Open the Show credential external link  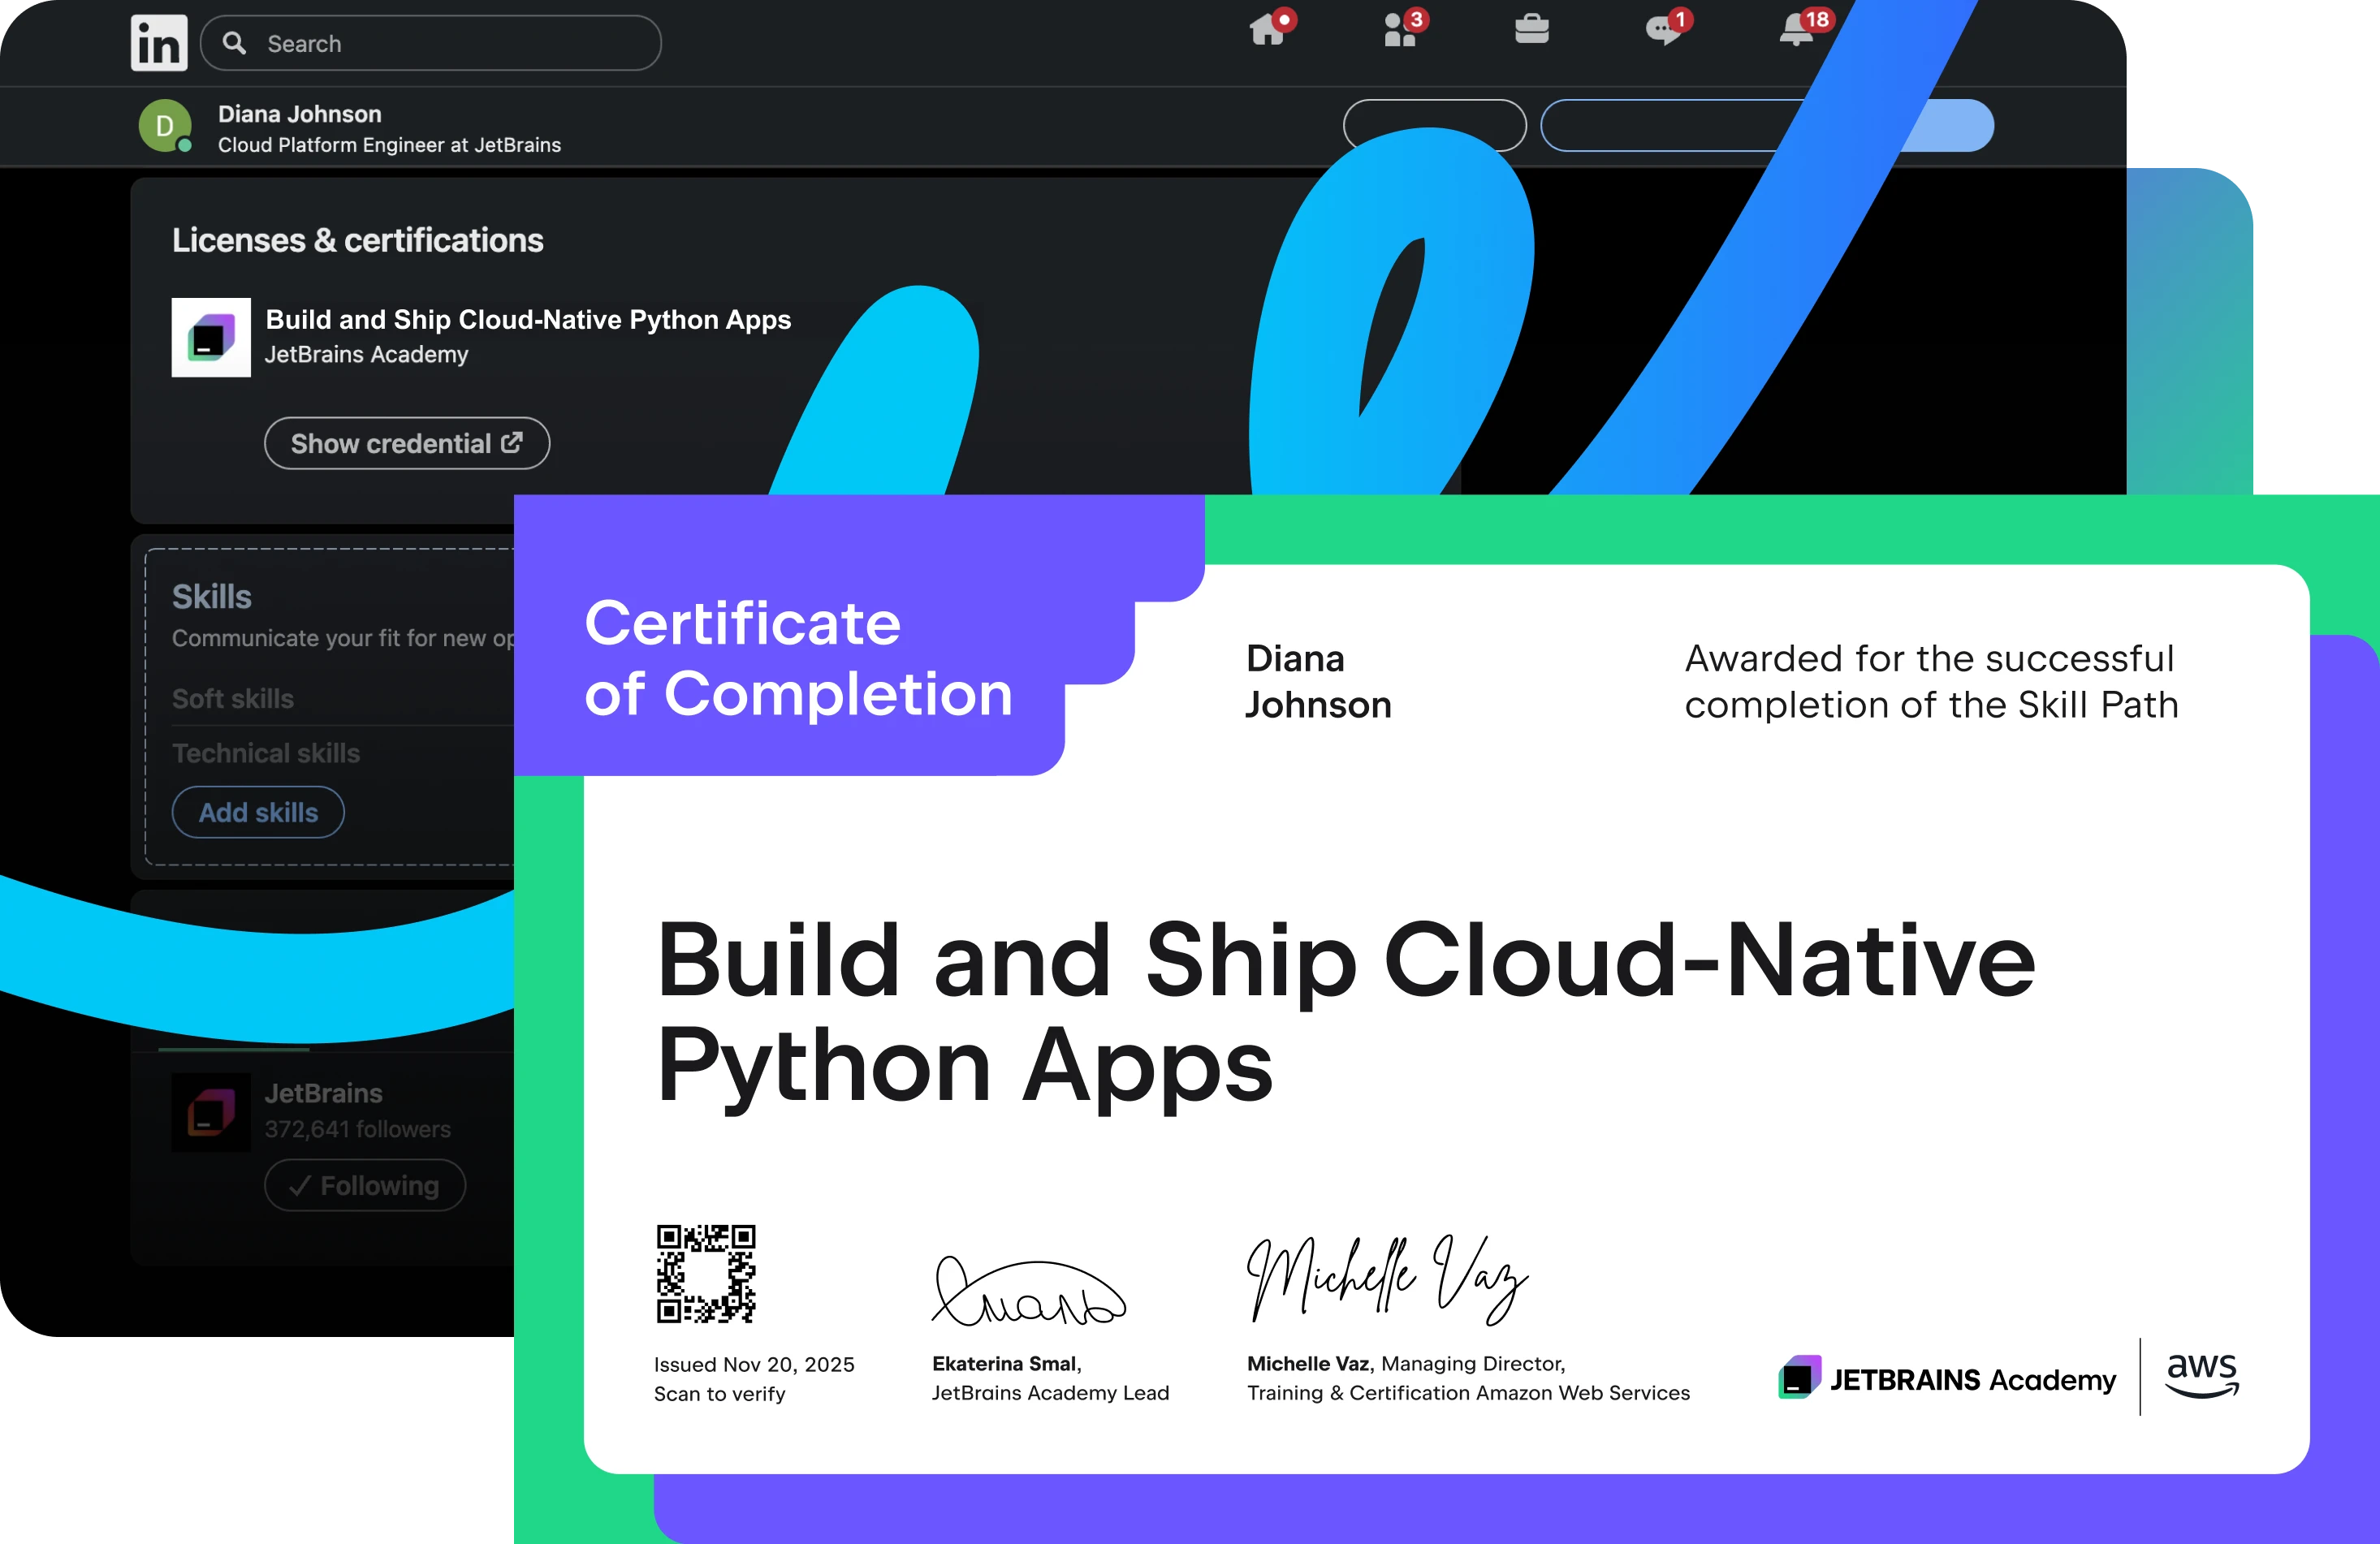coord(406,443)
